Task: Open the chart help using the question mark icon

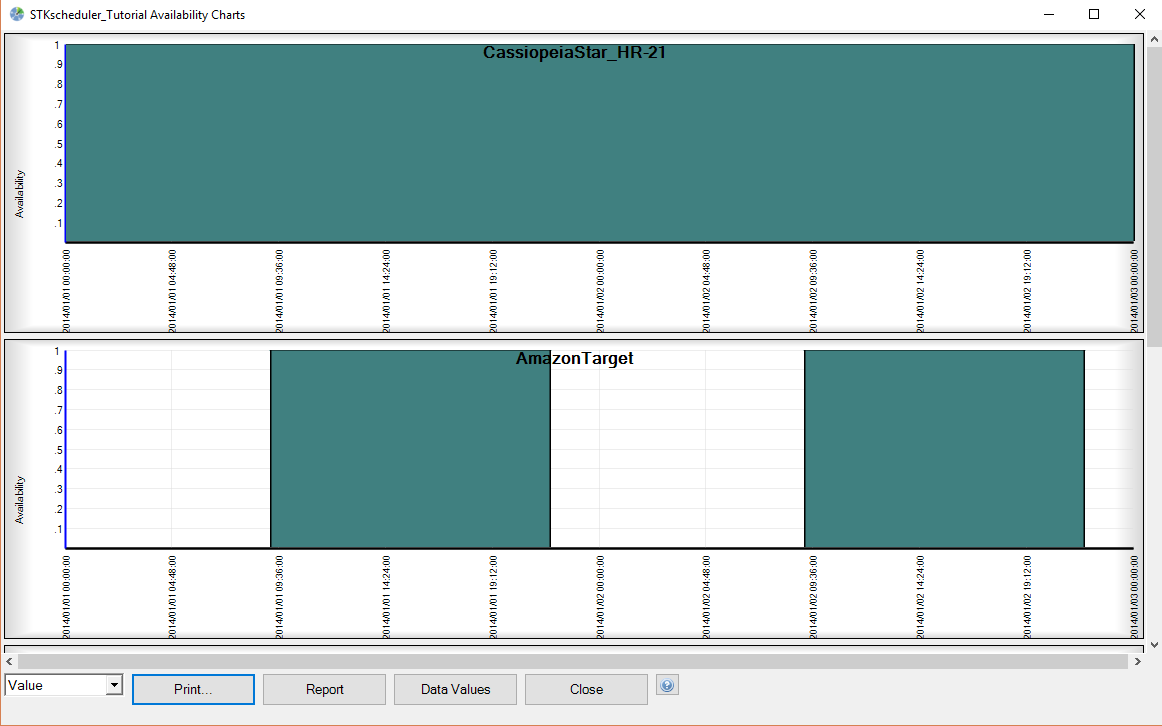Action: (x=667, y=685)
